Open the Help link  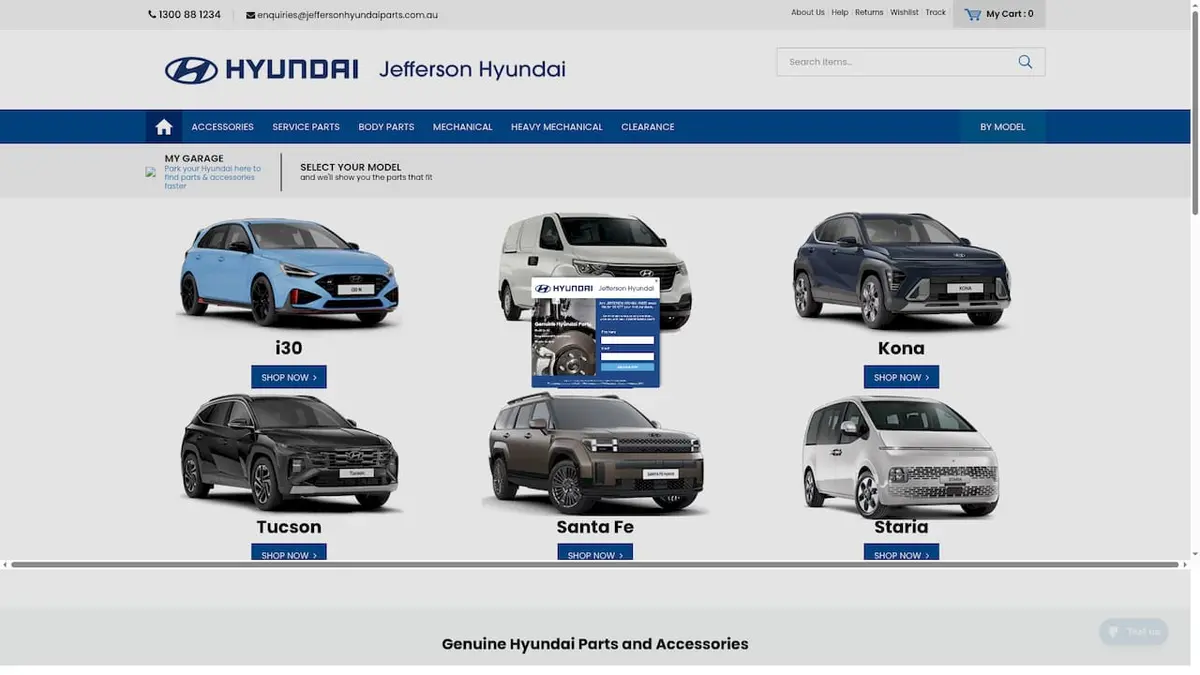pos(840,13)
